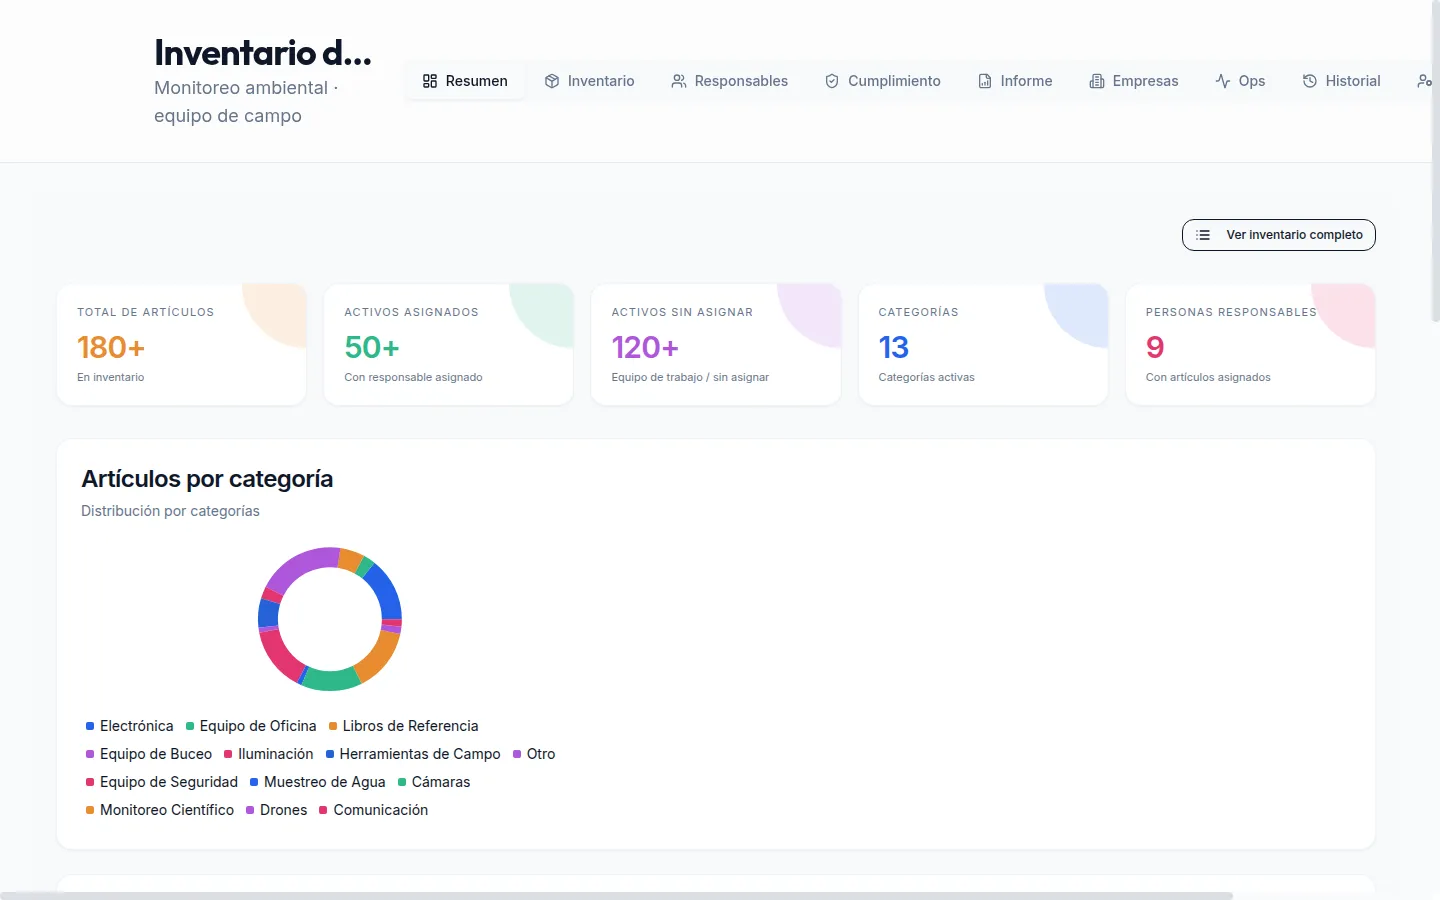Toggle Monitoreo Científico legend entry
Screen dimensions: 1440x900
(x=160, y=810)
